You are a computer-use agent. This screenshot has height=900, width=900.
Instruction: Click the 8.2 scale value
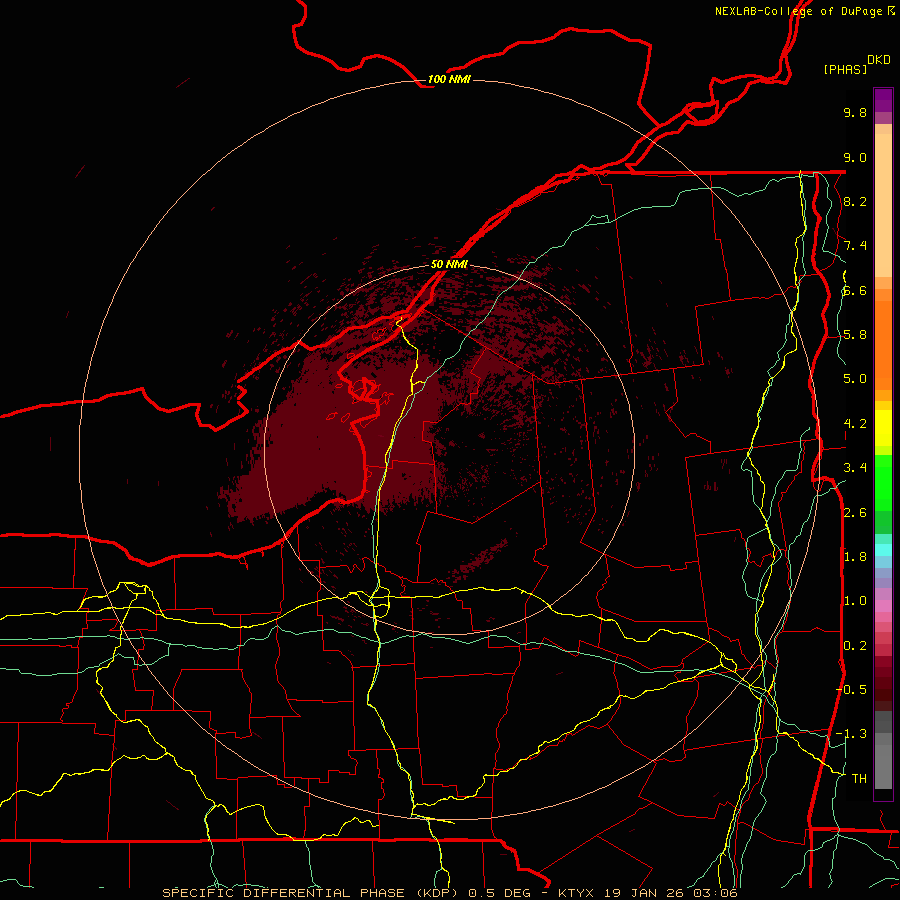pyautogui.click(x=855, y=201)
